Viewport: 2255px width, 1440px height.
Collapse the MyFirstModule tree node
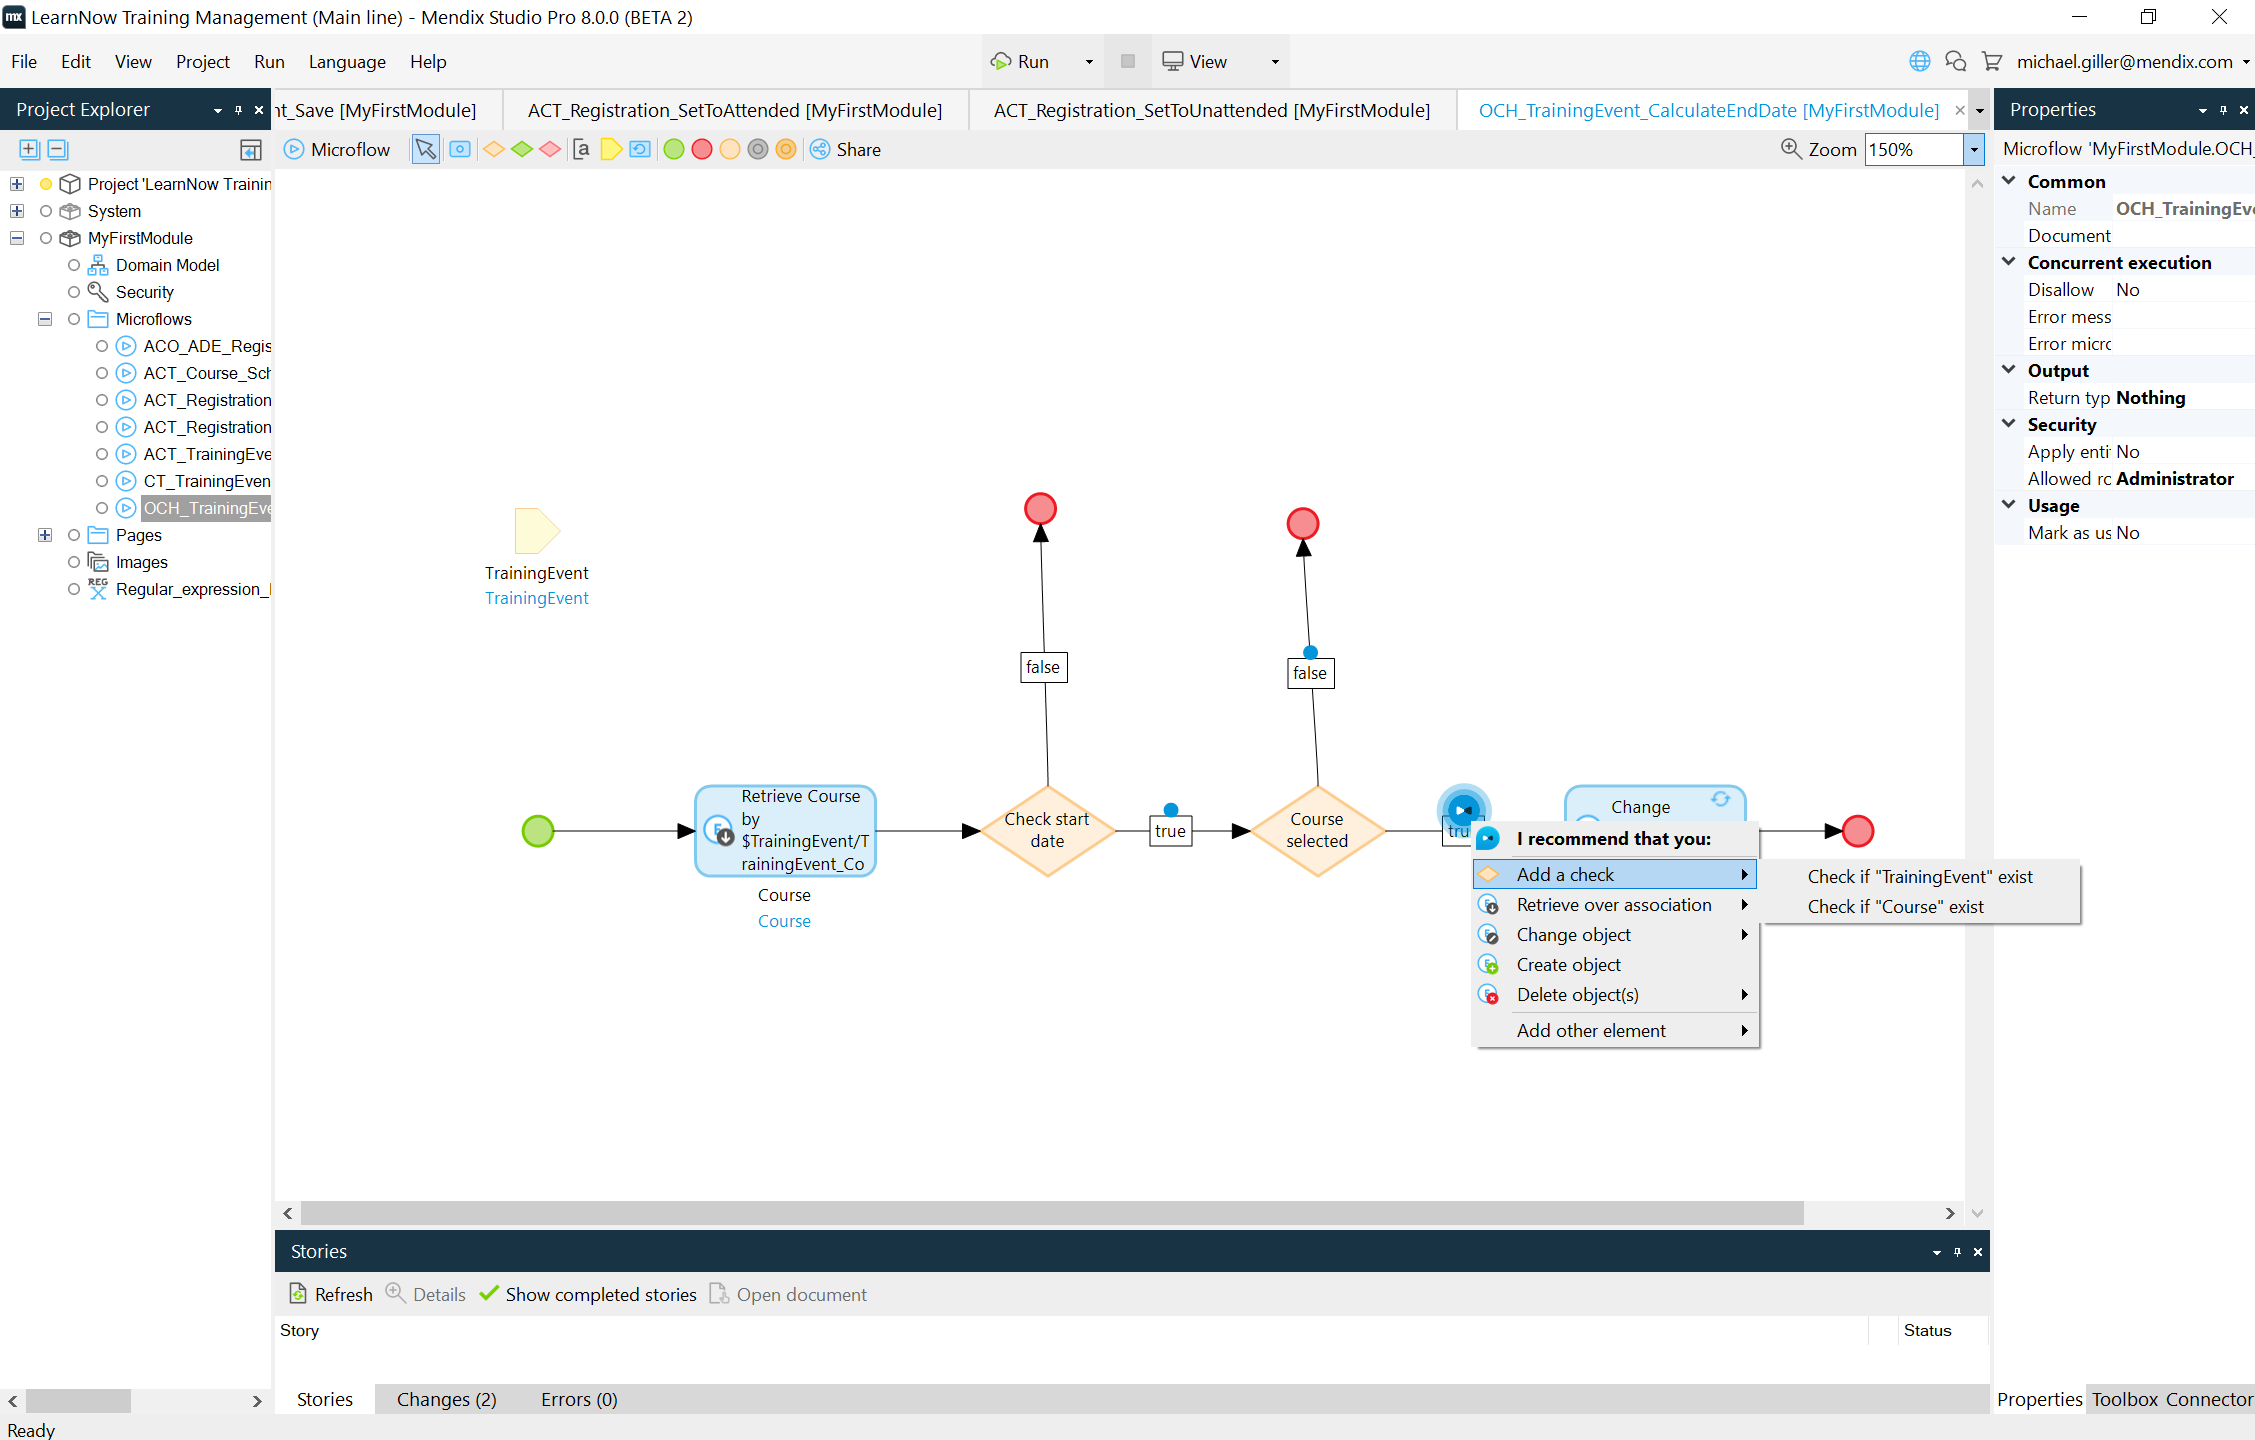tap(17, 238)
